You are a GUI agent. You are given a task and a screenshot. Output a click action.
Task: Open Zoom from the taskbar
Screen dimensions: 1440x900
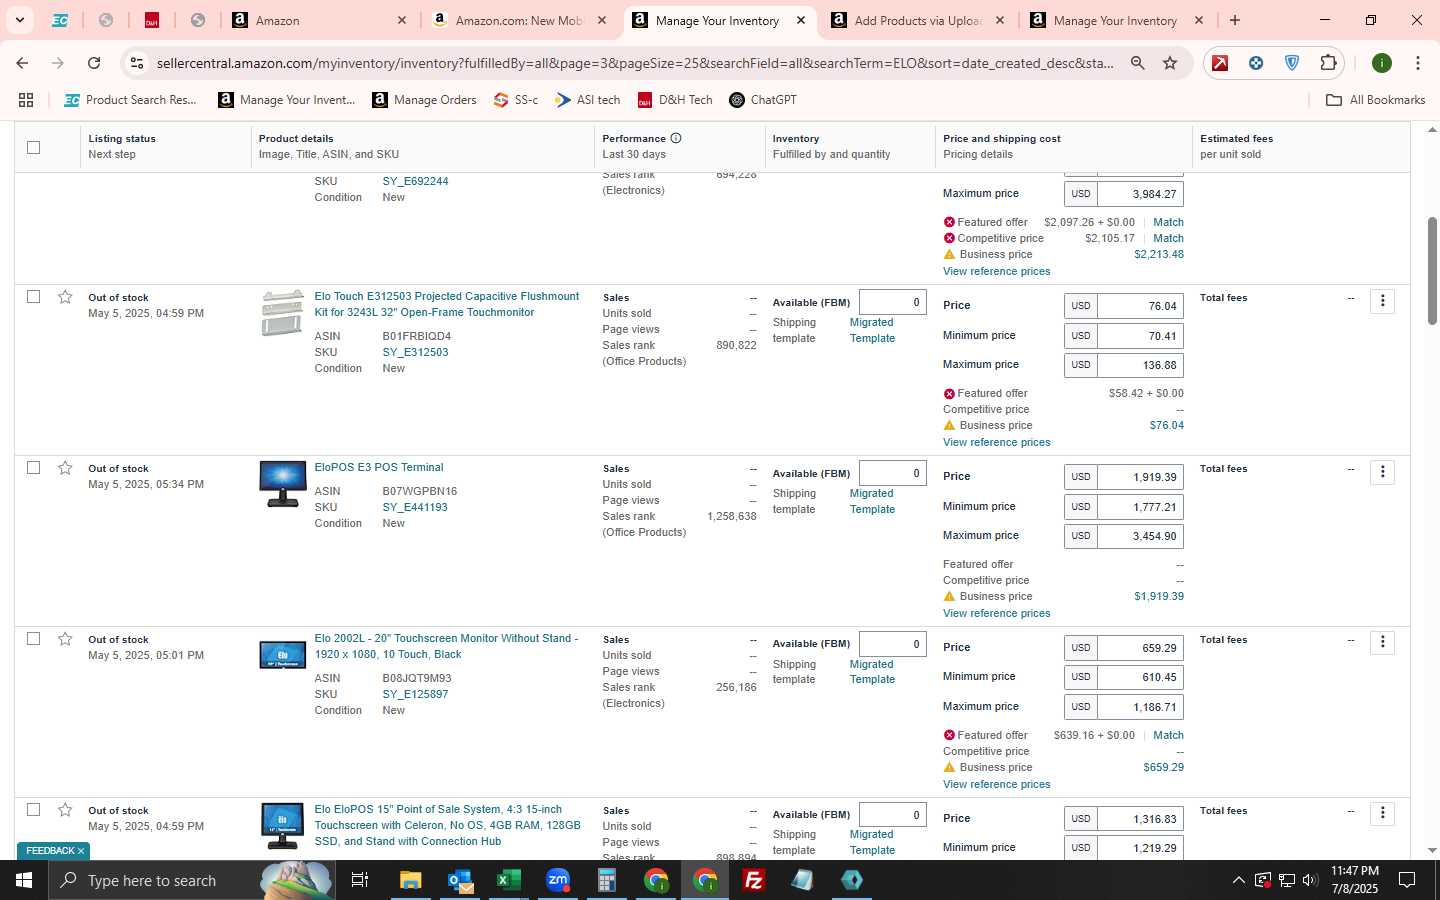pos(558,880)
